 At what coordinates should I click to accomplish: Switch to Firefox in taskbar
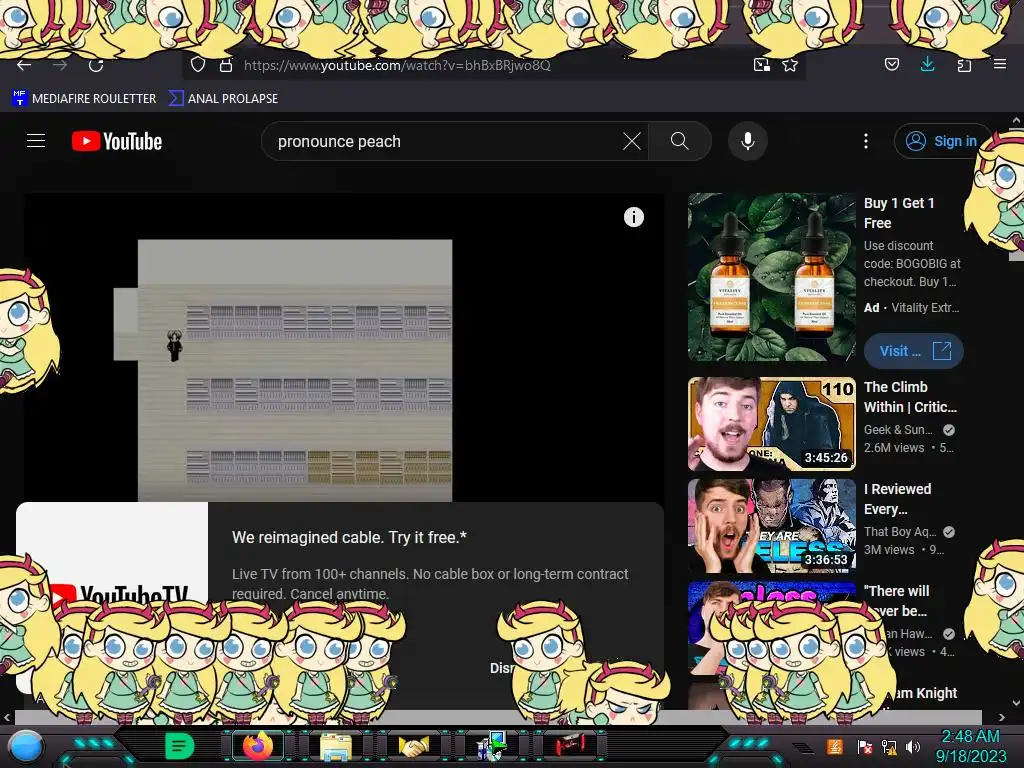coord(257,746)
